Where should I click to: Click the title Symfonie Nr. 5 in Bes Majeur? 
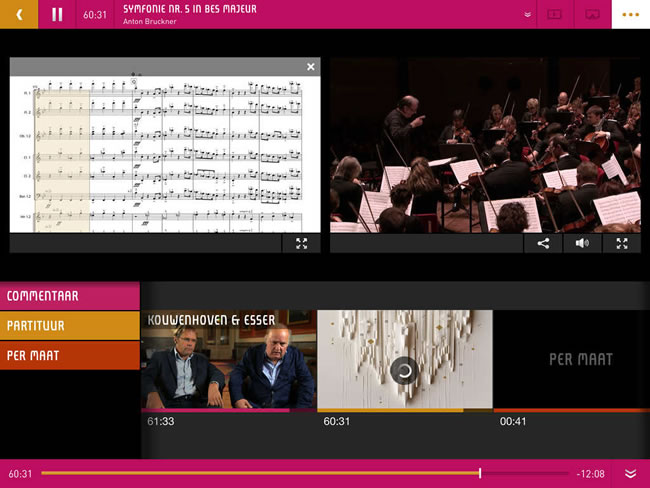coord(190,9)
